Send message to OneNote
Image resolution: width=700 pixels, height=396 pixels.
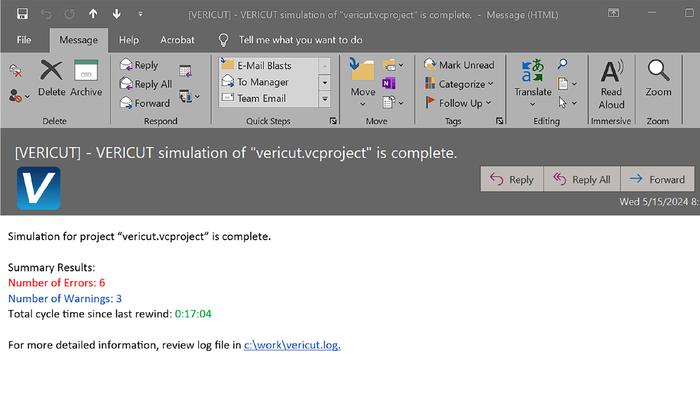click(389, 83)
